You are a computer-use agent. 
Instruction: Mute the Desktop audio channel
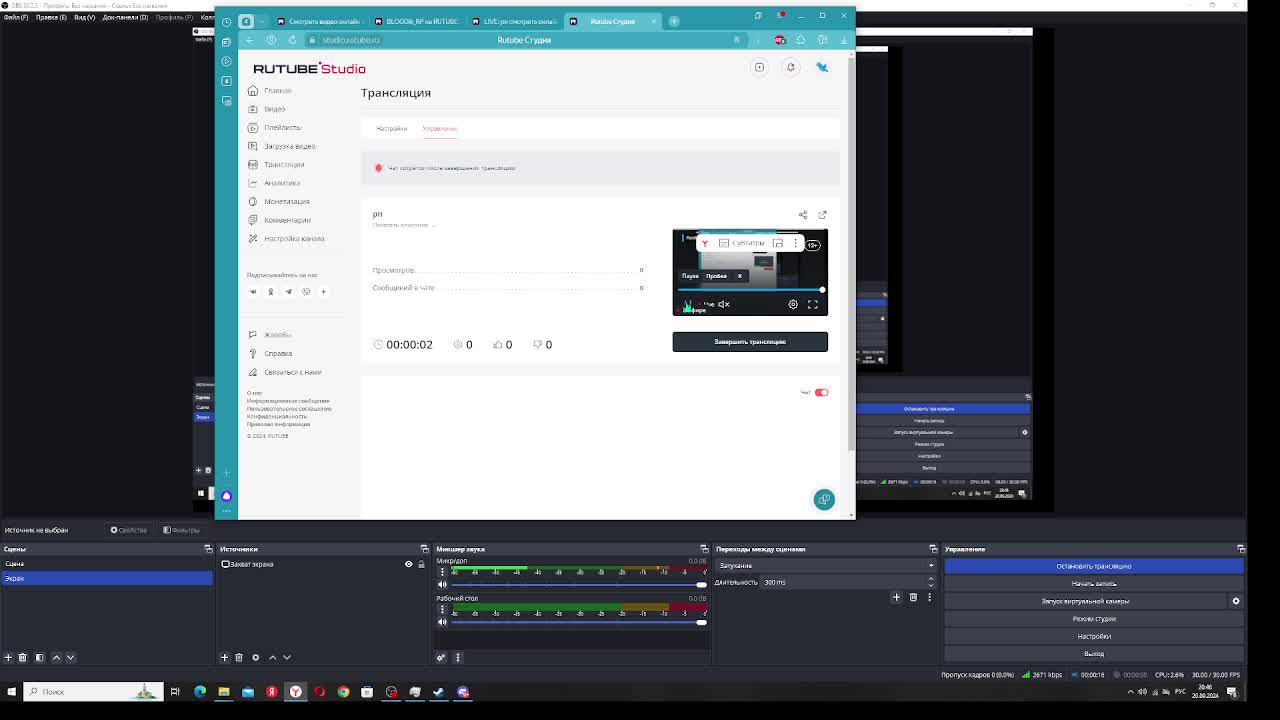(x=442, y=622)
